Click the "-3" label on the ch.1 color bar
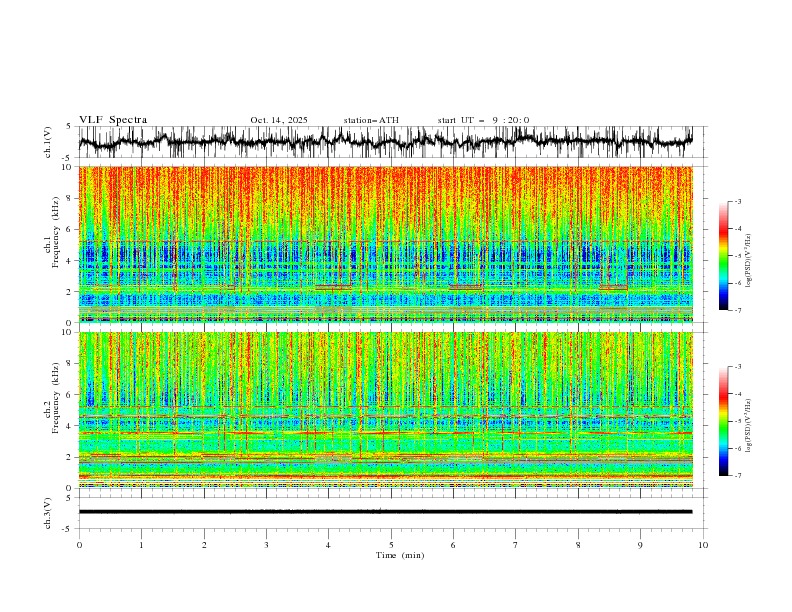 click(737, 201)
